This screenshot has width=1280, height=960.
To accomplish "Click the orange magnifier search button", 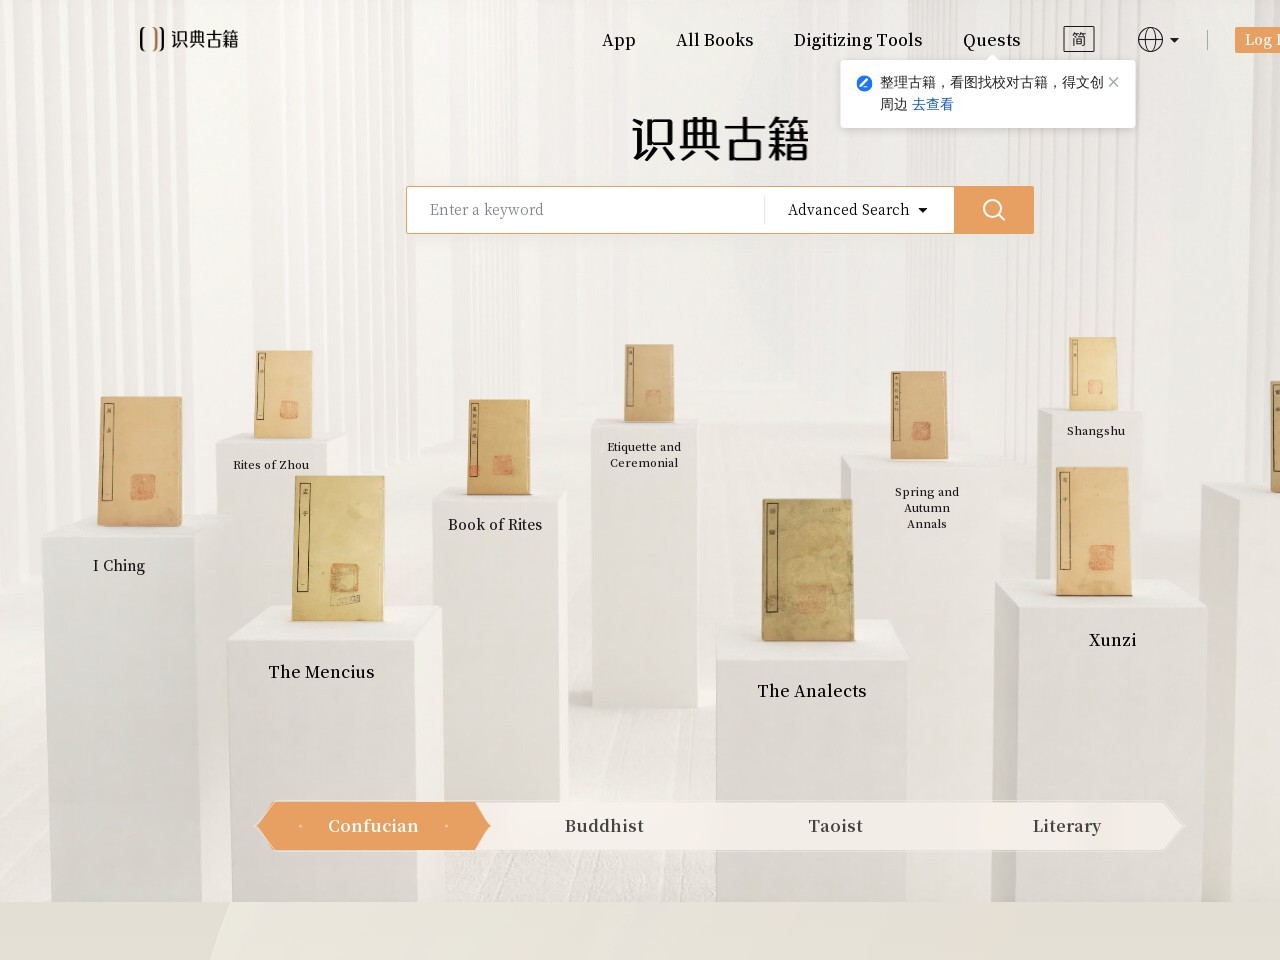I will (x=993, y=210).
